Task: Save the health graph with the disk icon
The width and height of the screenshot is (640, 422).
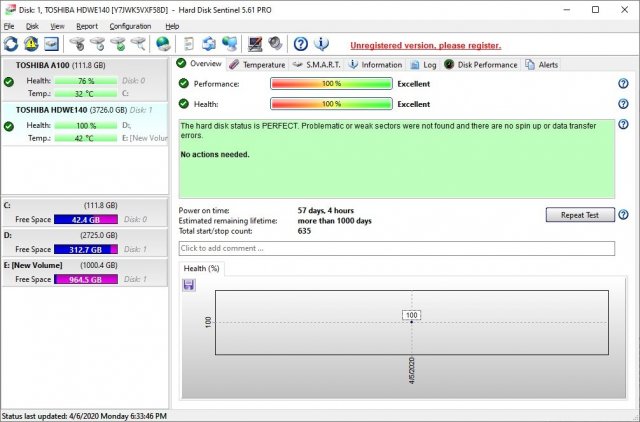Action: (x=189, y=285)
